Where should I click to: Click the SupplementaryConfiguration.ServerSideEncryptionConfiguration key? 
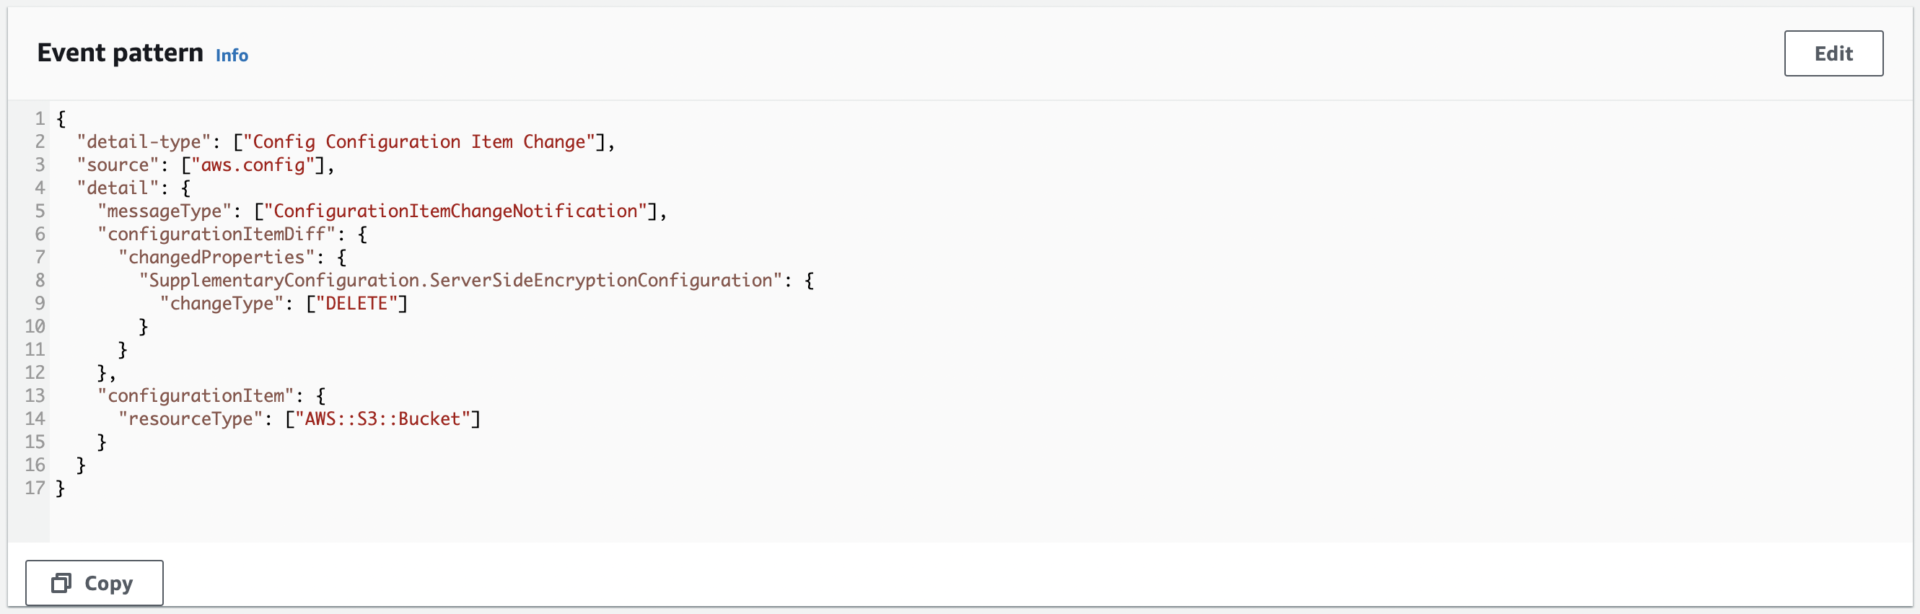point(461,280)
